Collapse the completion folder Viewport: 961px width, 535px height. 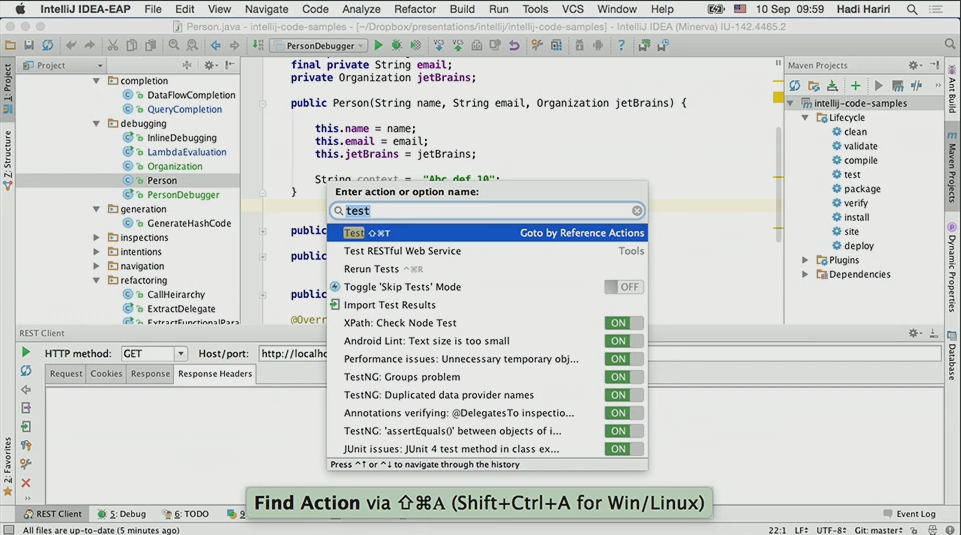click(96, 81)
